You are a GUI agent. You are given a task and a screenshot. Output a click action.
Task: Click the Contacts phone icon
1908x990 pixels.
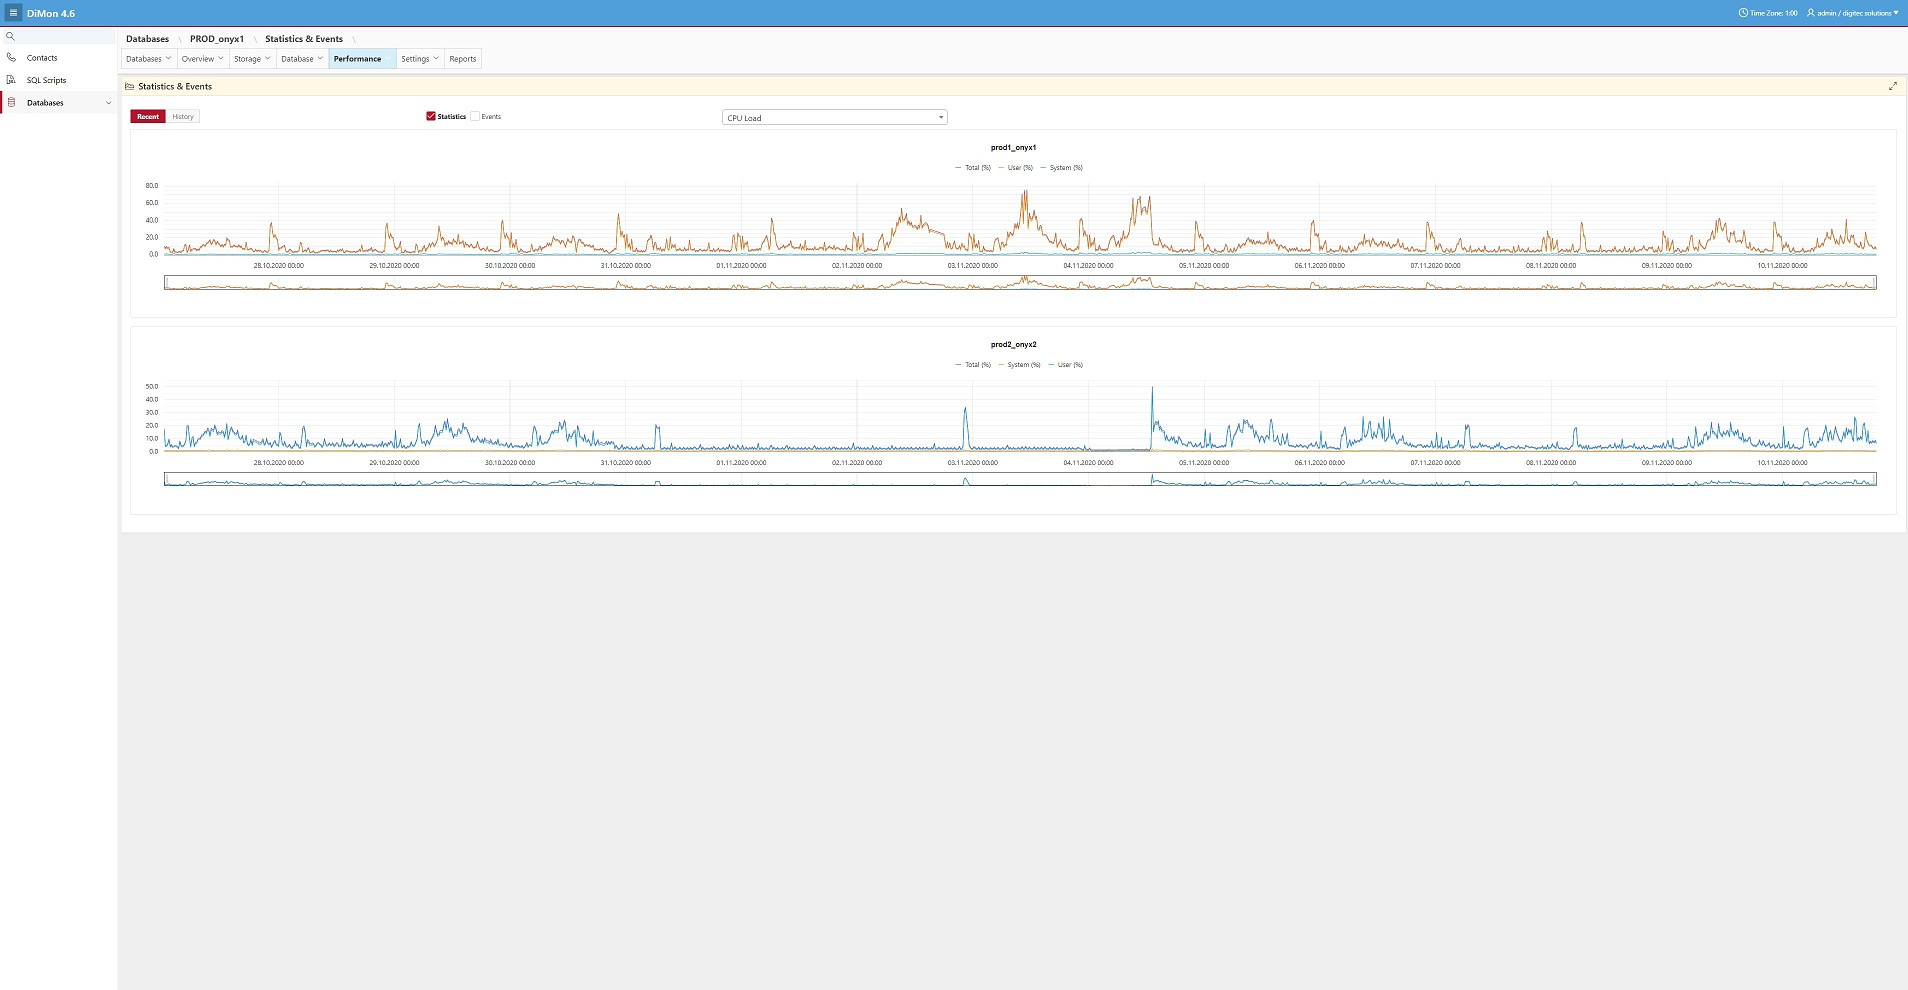pos(11,58)
